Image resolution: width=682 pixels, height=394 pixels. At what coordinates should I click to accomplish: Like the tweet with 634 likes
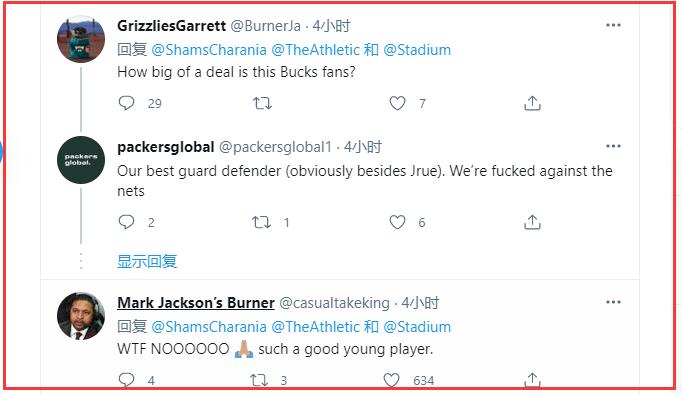point(391,380)
